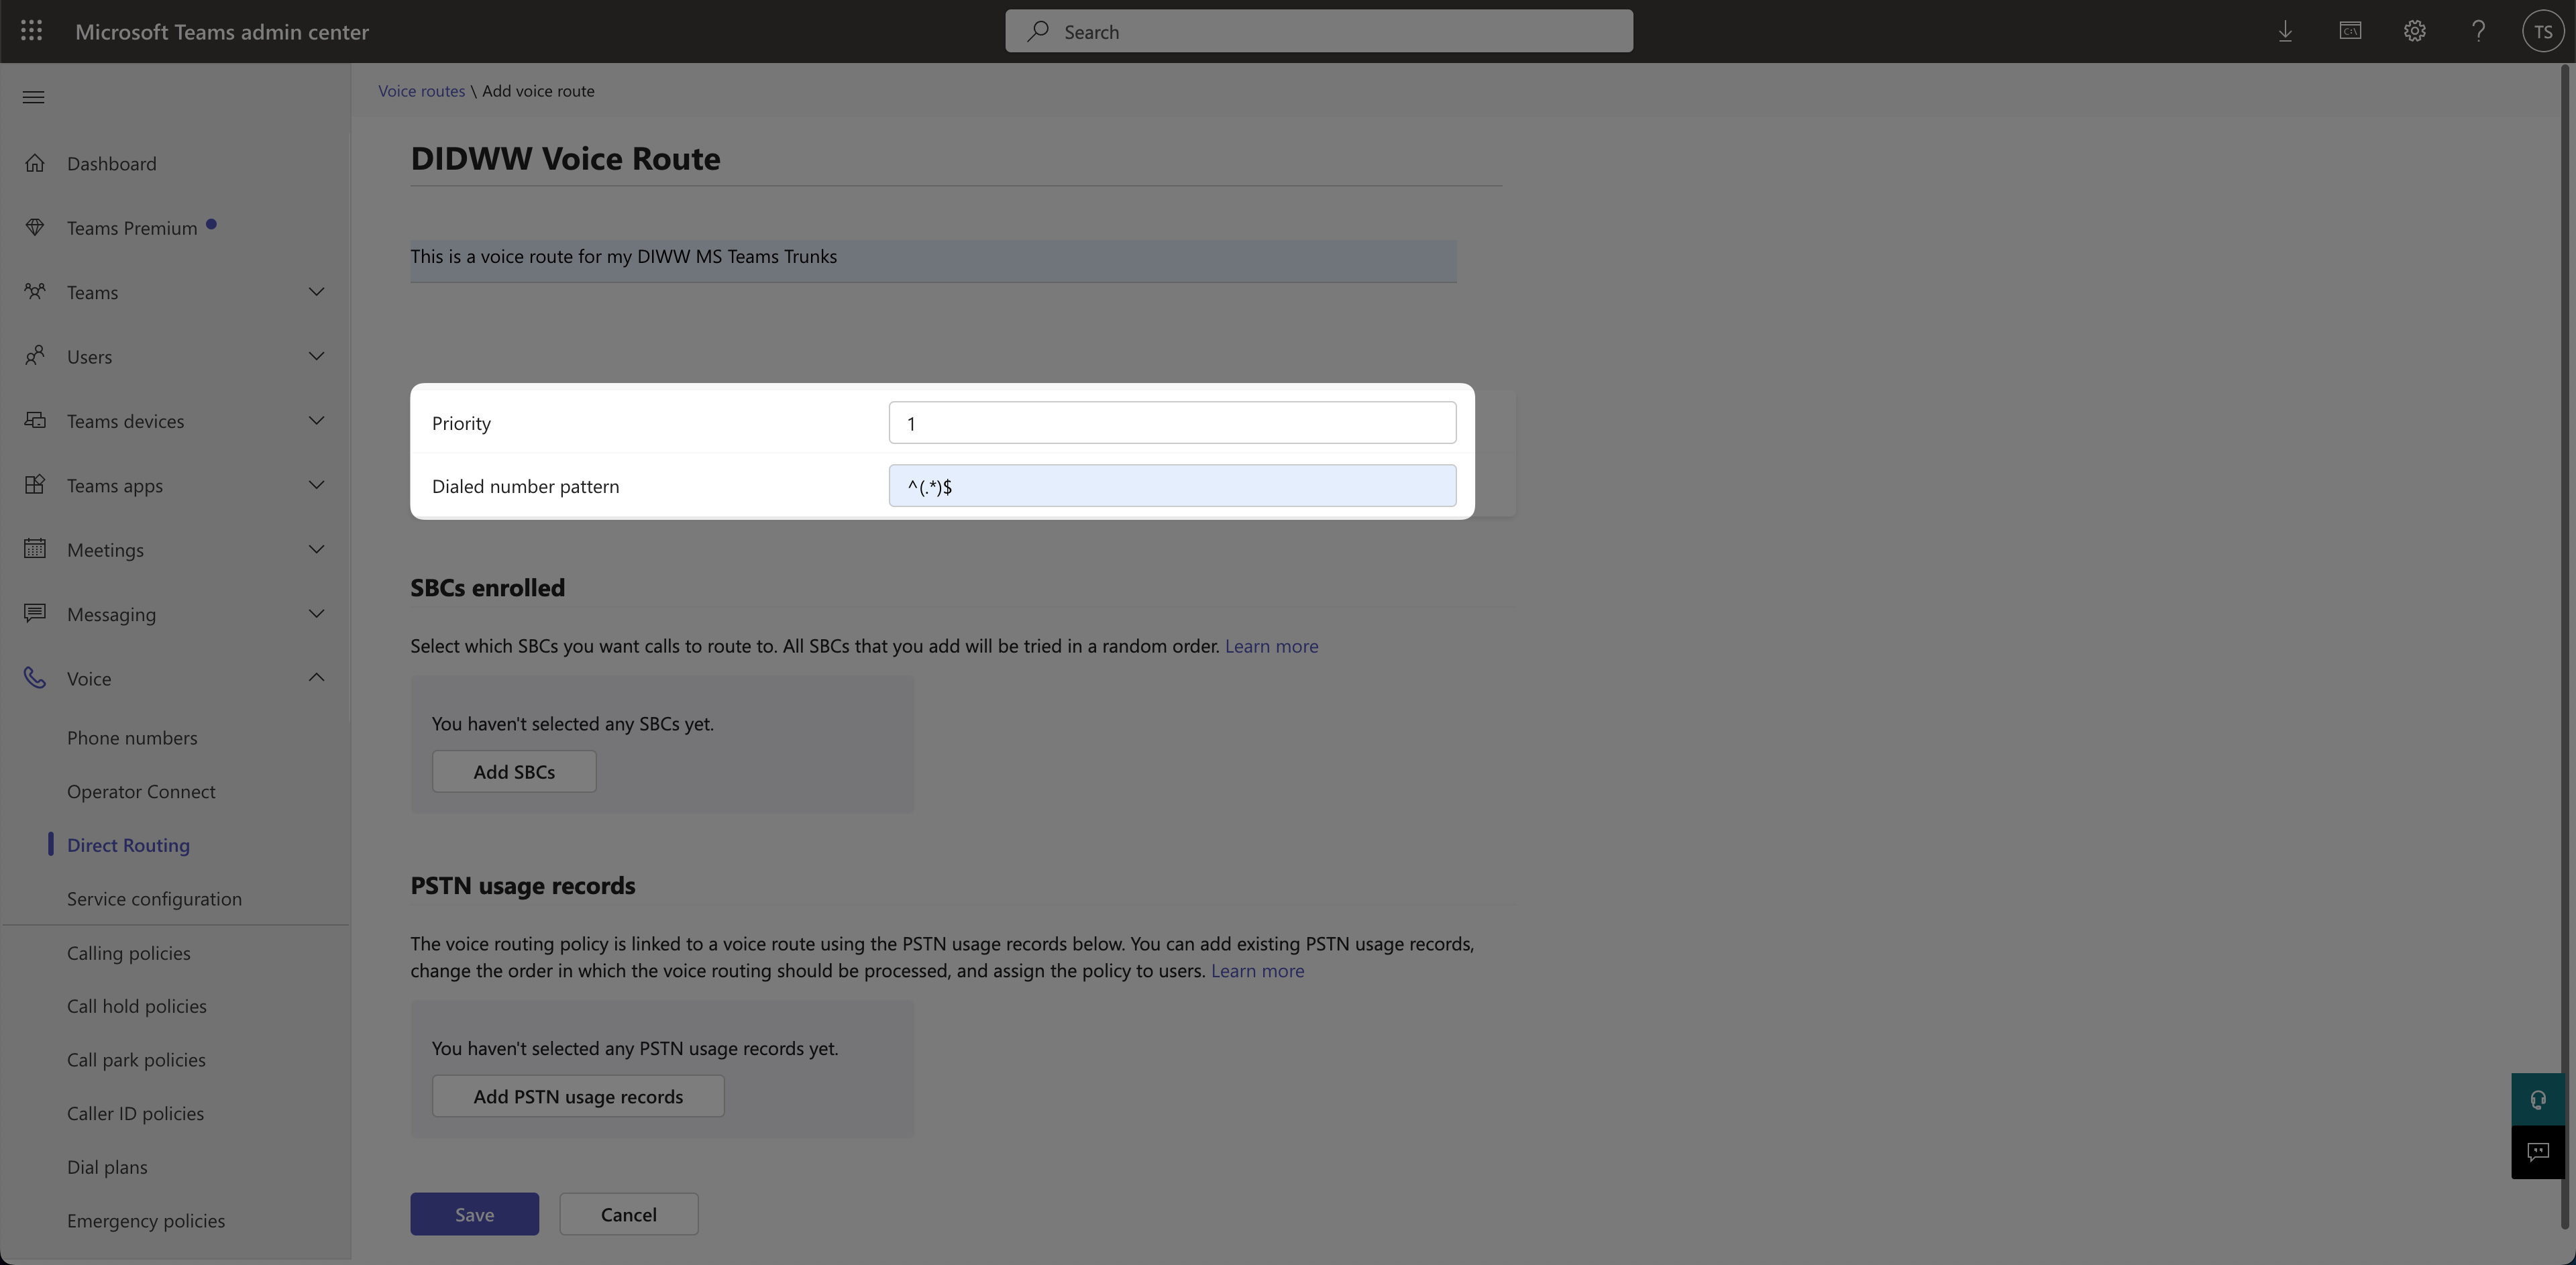Screen dimensions: 2576x1265
Task: Open Emergency policies page
Action: (x=146, y=1221)
